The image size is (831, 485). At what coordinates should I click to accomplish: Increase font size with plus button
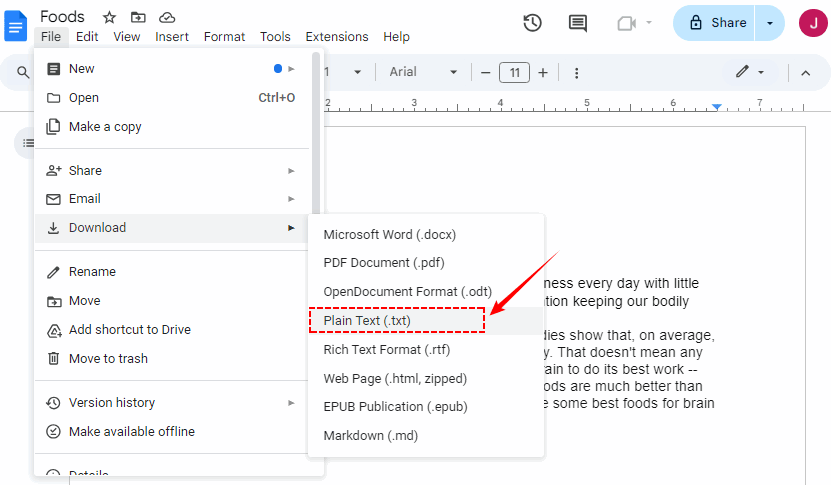[543, 73]
